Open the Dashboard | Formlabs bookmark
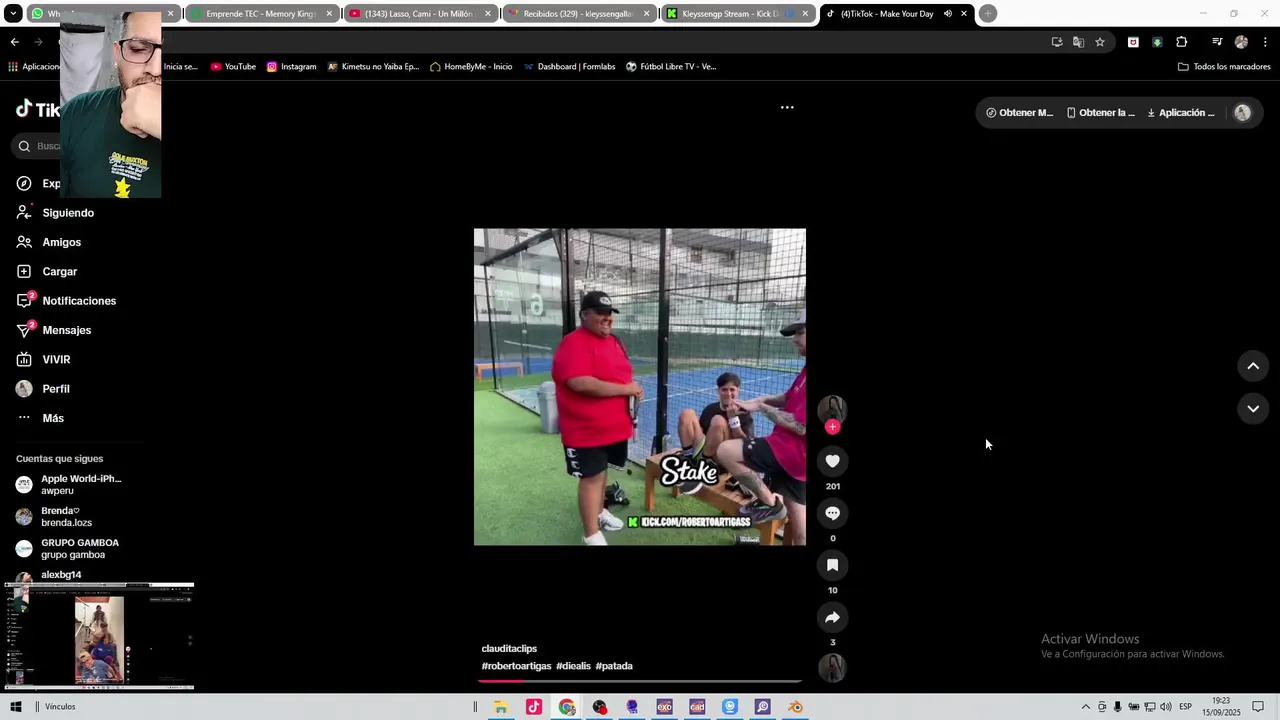1280x720 pixels. pyautogui.click(x=569, y=67)
